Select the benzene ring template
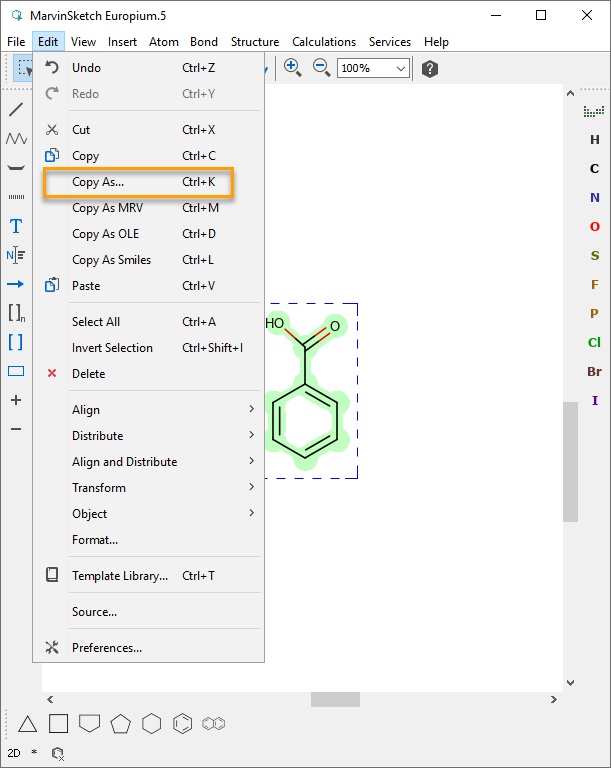611x768 pixels. (183, 723)
